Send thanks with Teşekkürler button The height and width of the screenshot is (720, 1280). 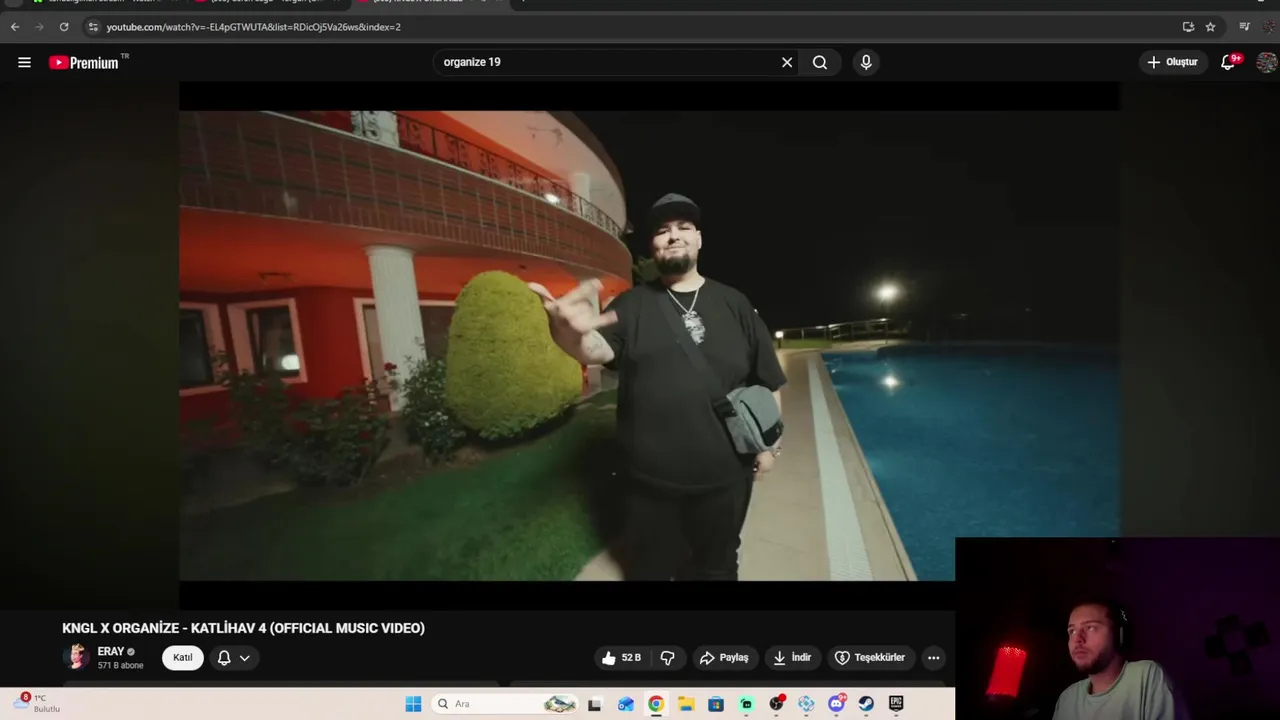pos(870,657)
